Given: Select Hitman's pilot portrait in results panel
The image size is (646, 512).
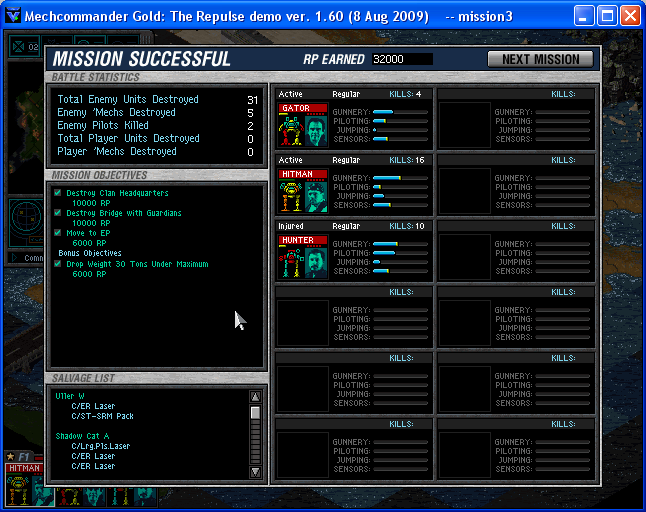Looking at the screenshot, I should click(x=316, y=196).
